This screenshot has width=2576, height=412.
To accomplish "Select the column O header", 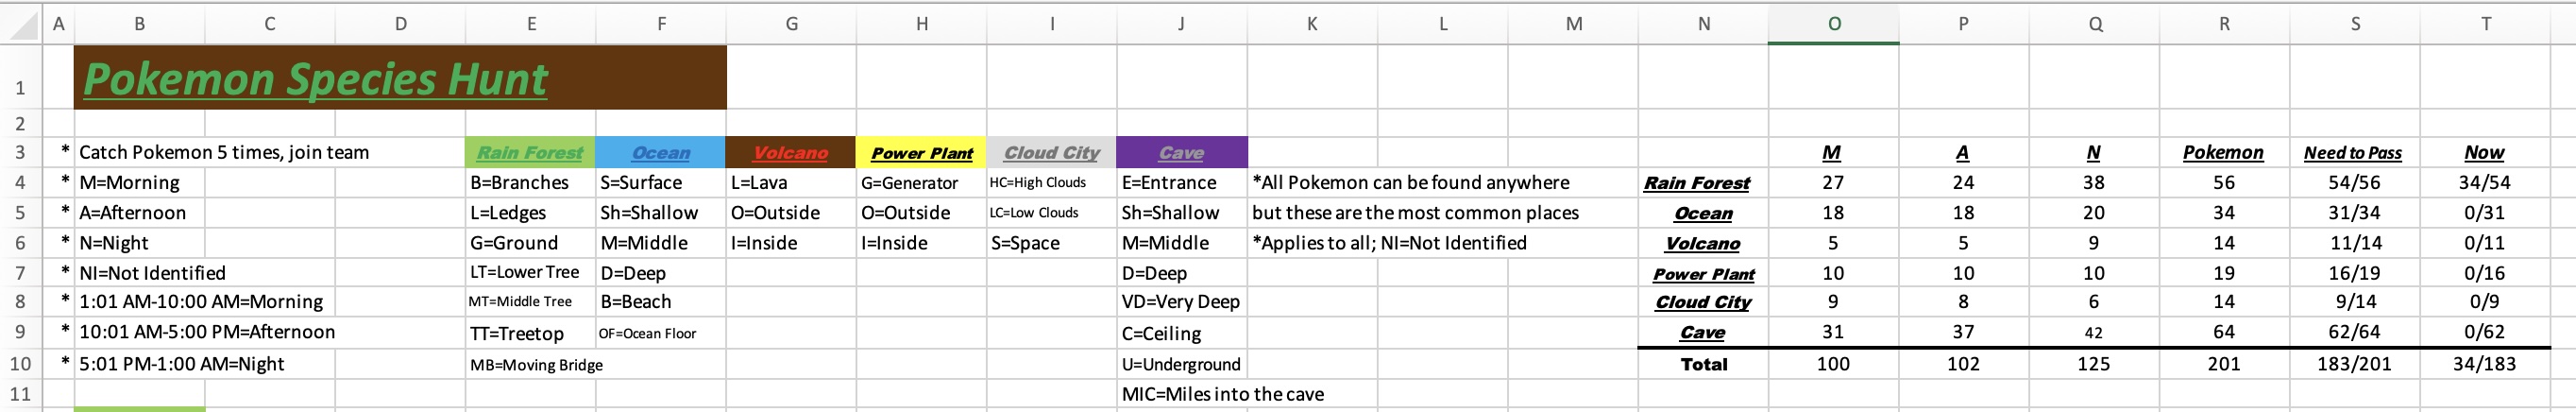I will [x=1833, y=24].
